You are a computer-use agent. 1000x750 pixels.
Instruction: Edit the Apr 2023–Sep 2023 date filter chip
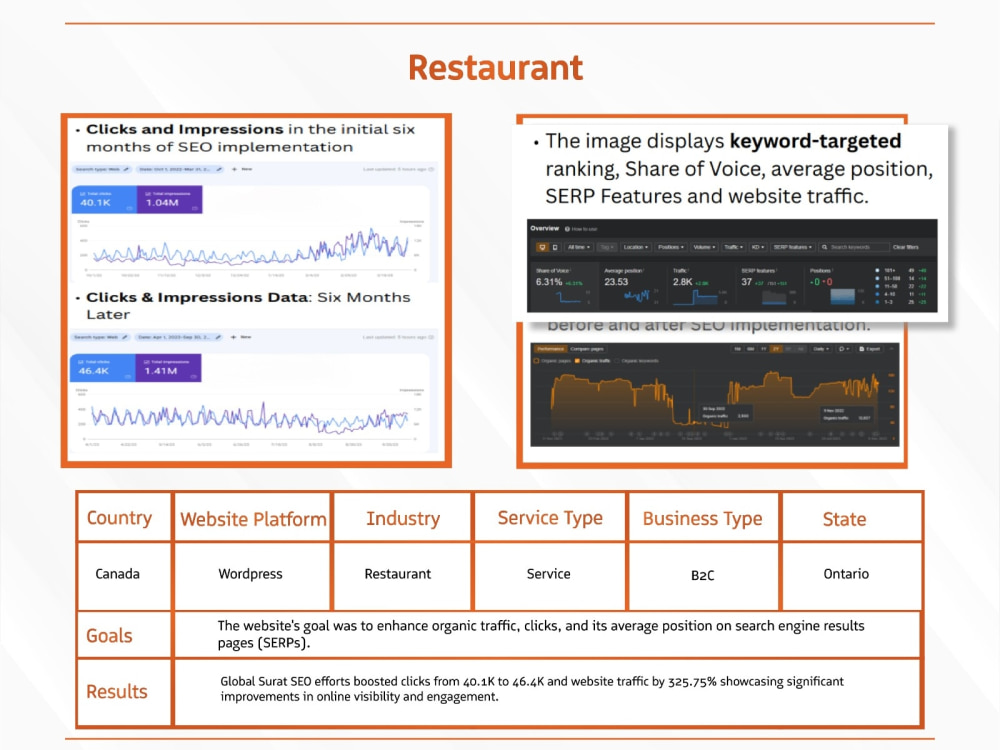(179, 337)
